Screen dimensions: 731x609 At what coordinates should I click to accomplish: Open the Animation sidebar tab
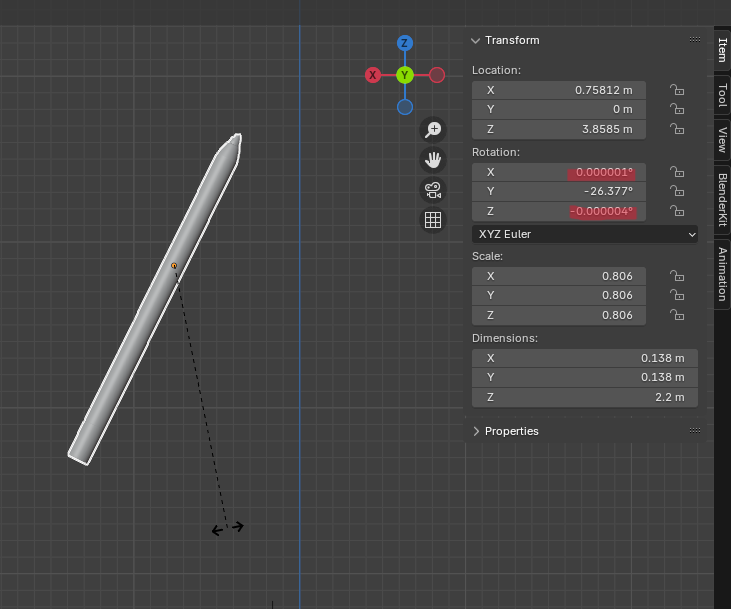722,274
